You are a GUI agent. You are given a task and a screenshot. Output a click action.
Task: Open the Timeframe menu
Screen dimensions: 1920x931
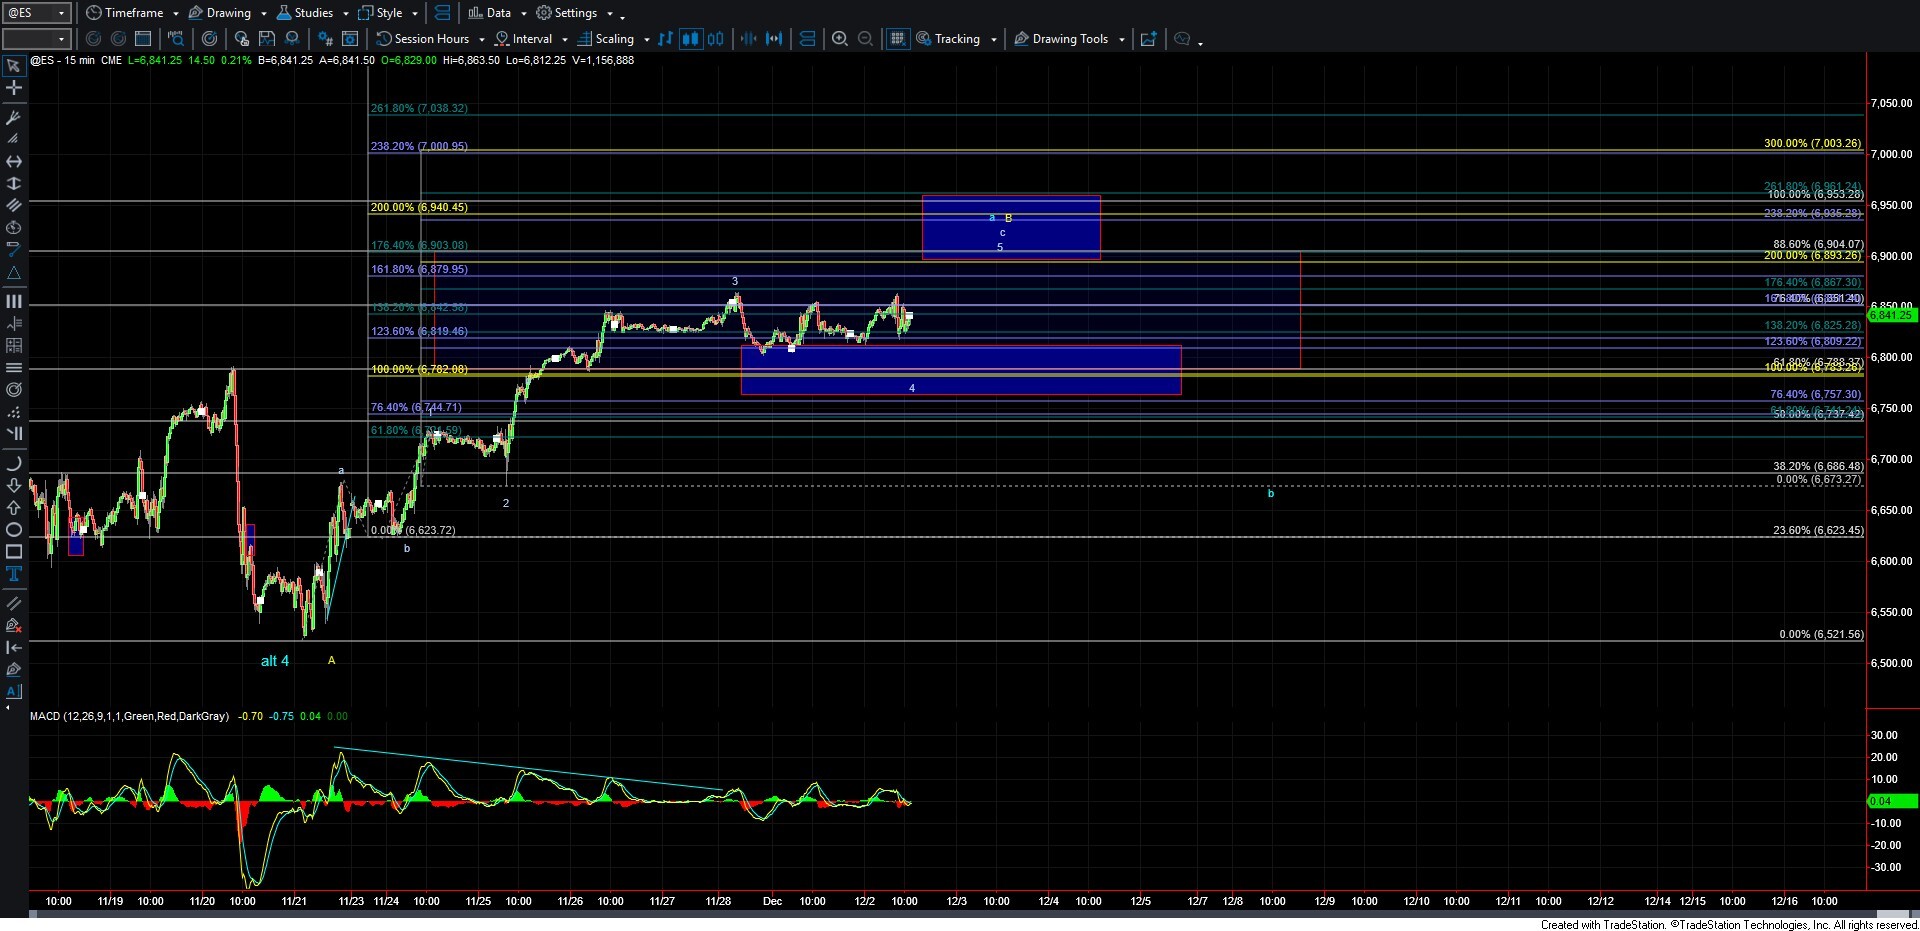click(x=132, y=13)
